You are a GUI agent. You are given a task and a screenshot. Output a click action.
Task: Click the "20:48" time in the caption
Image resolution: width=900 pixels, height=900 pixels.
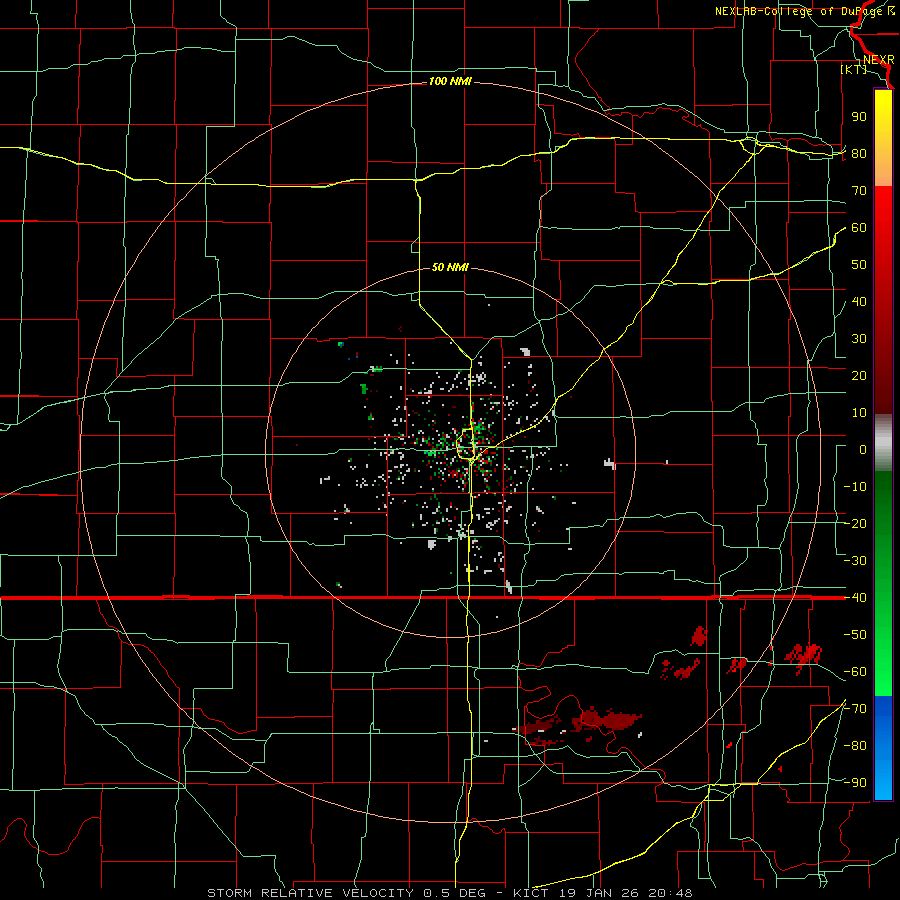pos(670,893)
